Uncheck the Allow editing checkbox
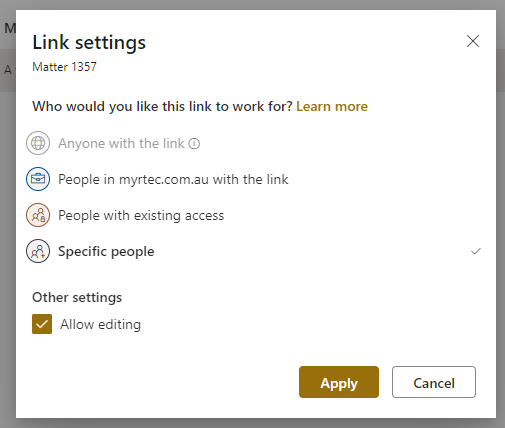Viewport: 505px width, 428px height. pyautogui.click(x=42, y=324)
